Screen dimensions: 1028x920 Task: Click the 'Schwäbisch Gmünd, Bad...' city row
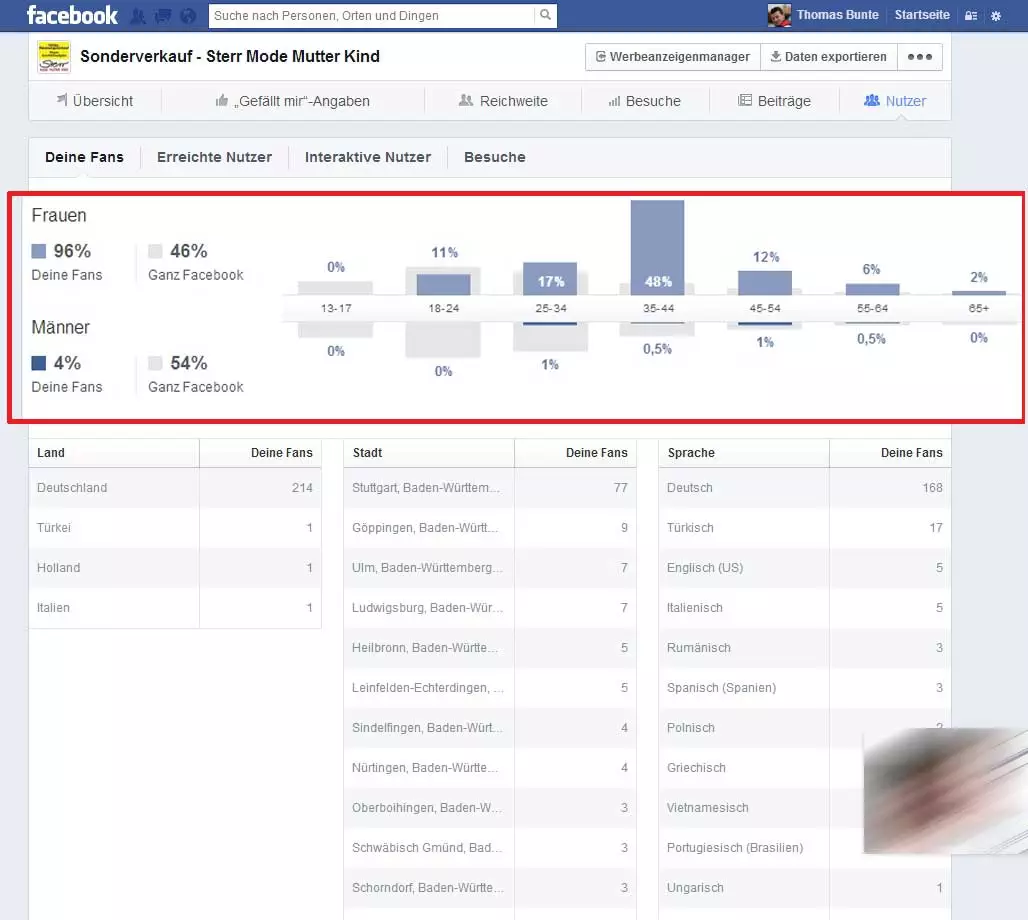point(490,848)
